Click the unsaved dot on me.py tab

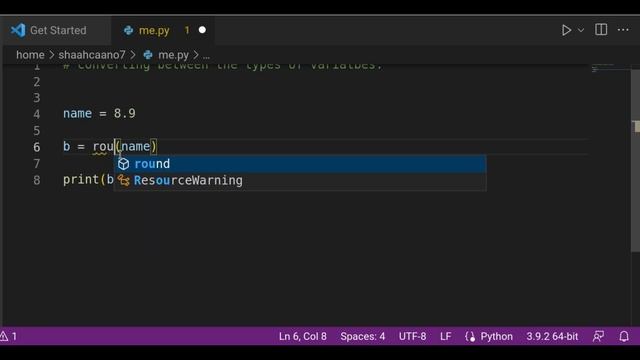(x=202, y=30)
